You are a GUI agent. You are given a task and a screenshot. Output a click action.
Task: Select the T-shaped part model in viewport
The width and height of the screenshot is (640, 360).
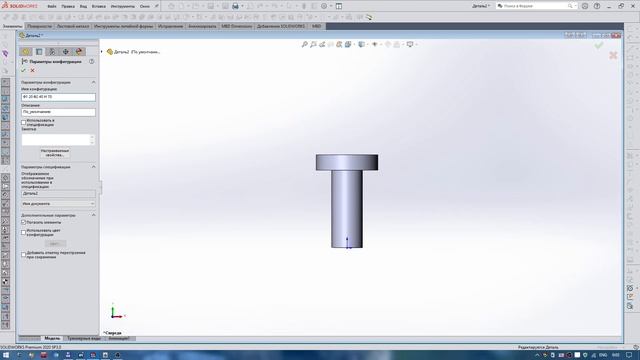[347, 201]
